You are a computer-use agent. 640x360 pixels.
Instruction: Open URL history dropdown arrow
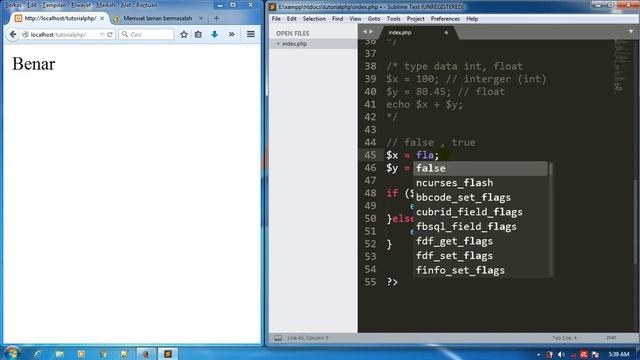(101, 35)
